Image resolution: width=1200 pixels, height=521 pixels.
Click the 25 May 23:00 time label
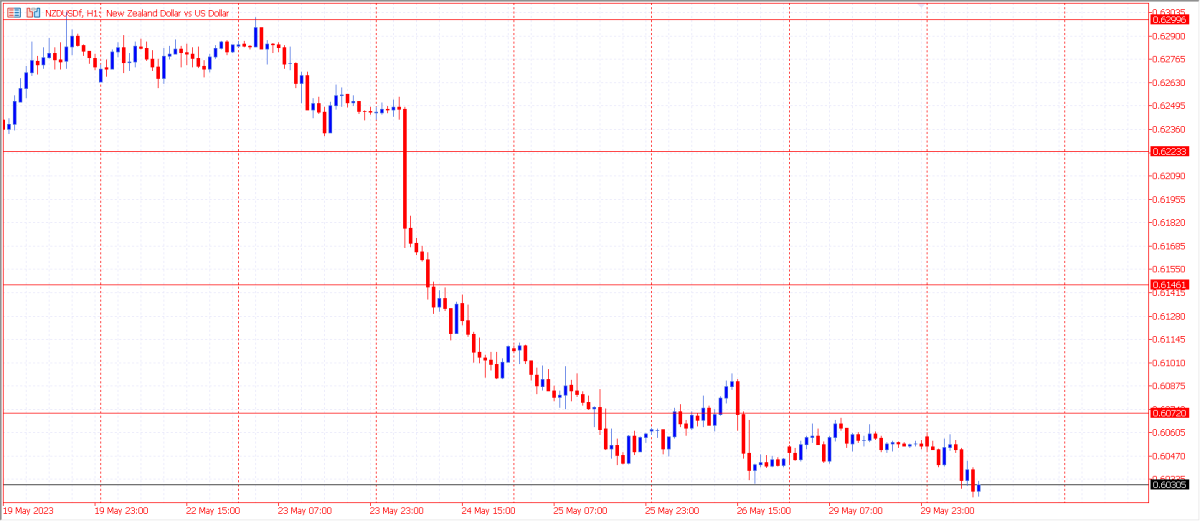[x=673, y=511]
